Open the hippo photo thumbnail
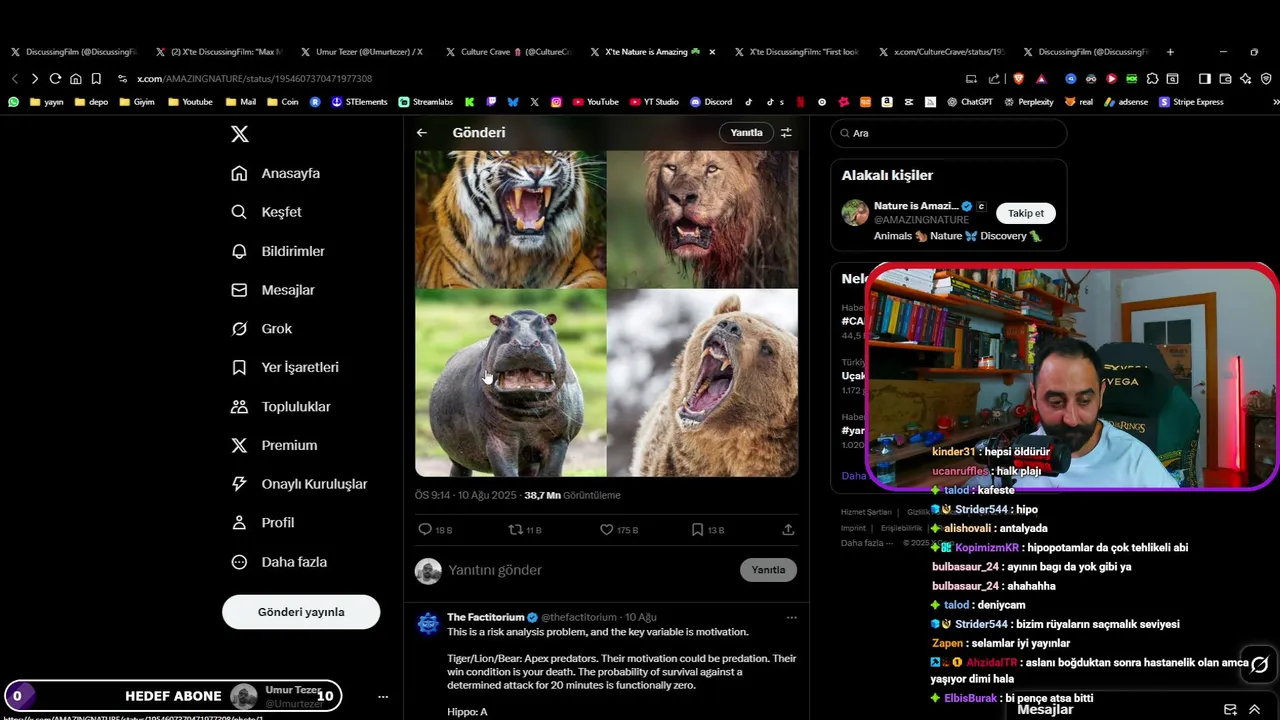 point(510,383)
